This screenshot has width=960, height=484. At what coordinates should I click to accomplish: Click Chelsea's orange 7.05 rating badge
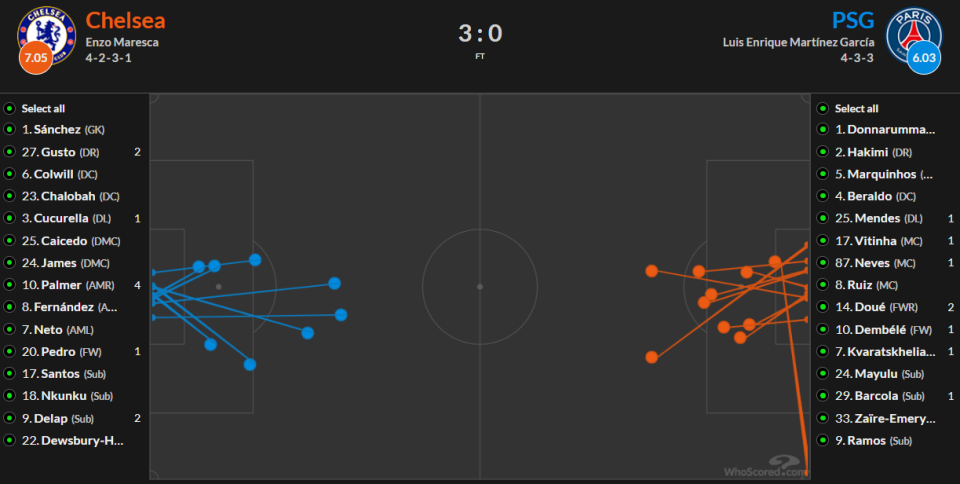[x=36, y=58]
